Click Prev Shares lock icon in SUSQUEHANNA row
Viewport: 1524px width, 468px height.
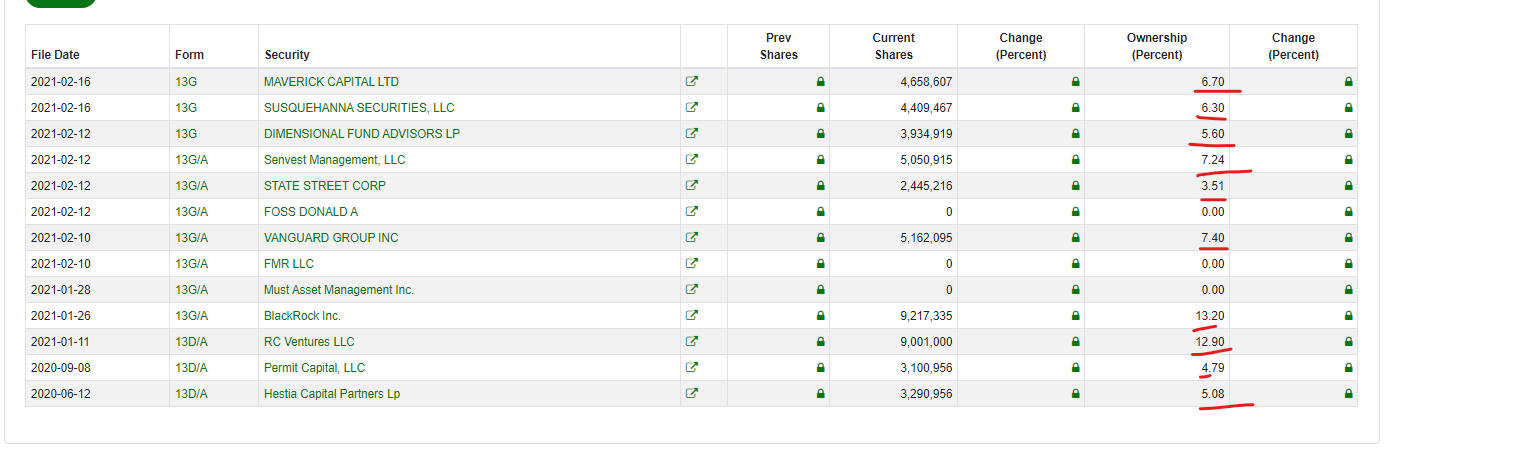click(820, 108)
